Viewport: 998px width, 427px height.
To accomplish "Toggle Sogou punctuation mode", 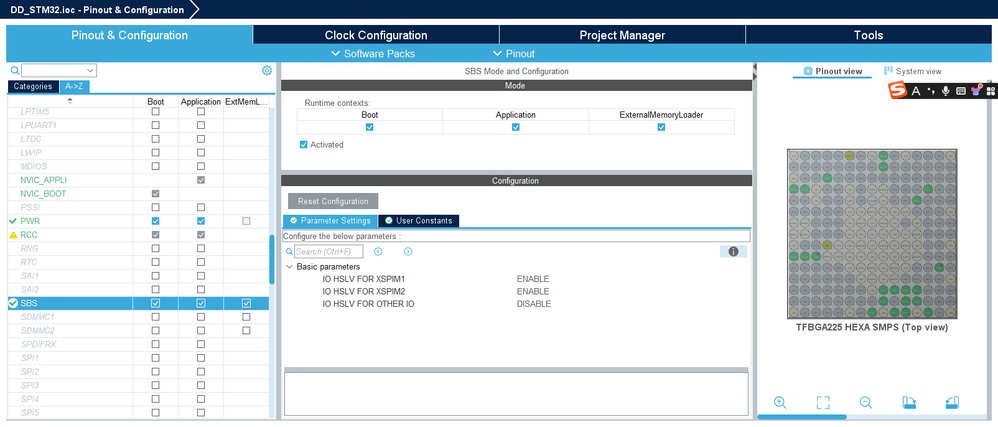I will (932, 91).
